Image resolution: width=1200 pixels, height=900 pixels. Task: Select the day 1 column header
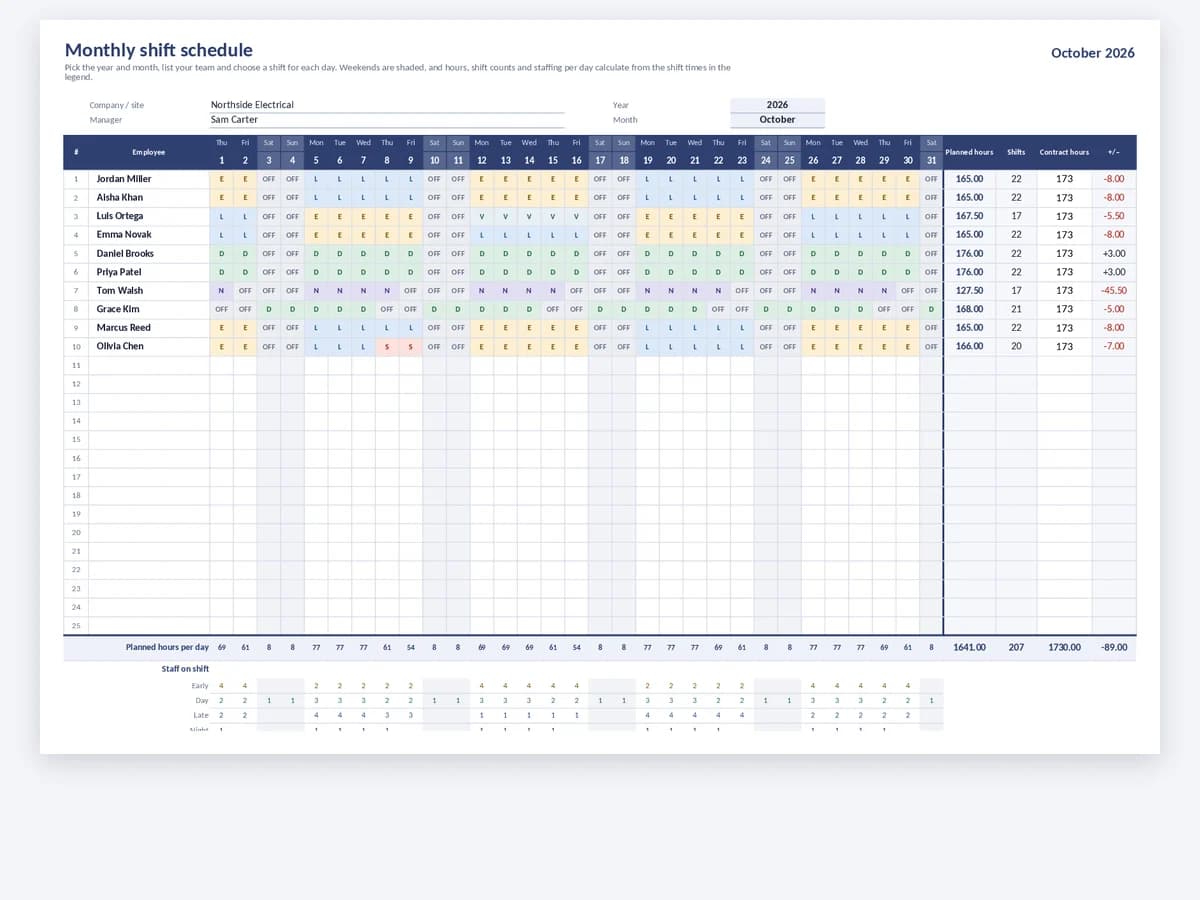coord(222,160)
